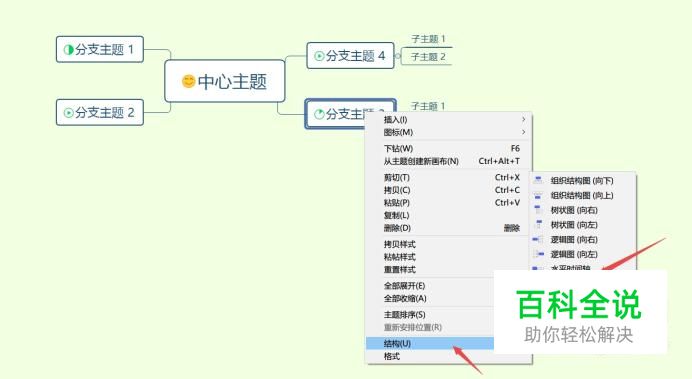Click the progress icon on 分支主题 4
This screenshot has width=692, height=379.
click(x=319, y=56)
